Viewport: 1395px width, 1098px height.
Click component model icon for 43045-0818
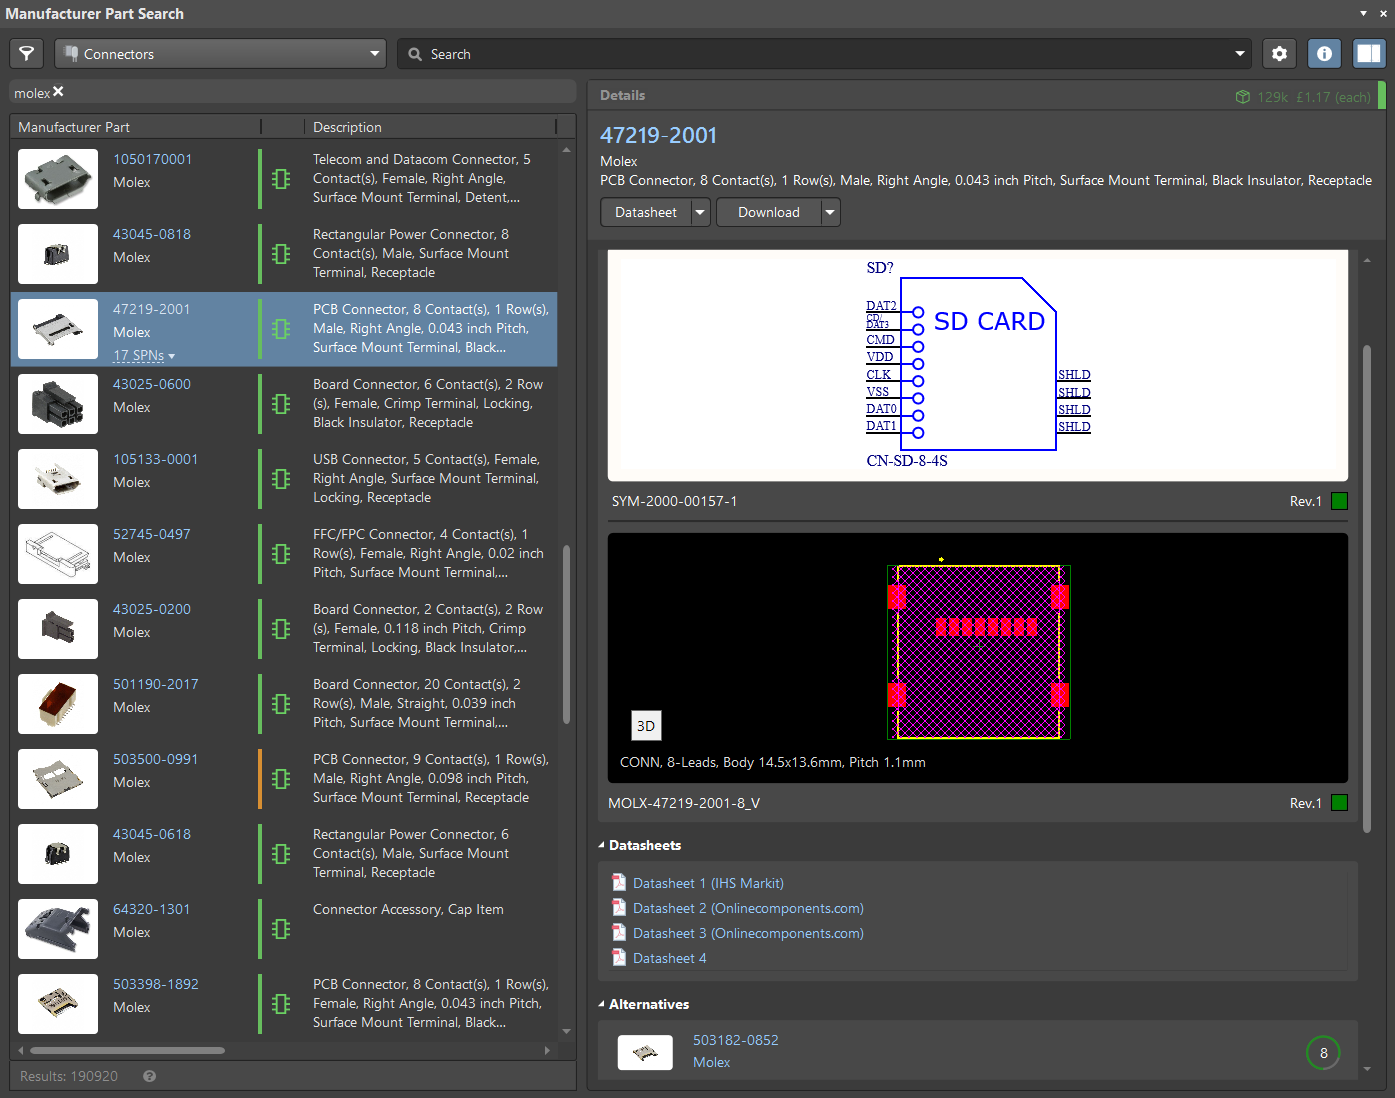[281, 254]
